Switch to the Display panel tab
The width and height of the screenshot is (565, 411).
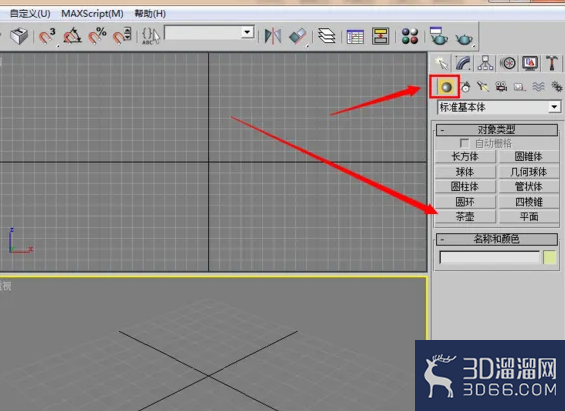530,63
